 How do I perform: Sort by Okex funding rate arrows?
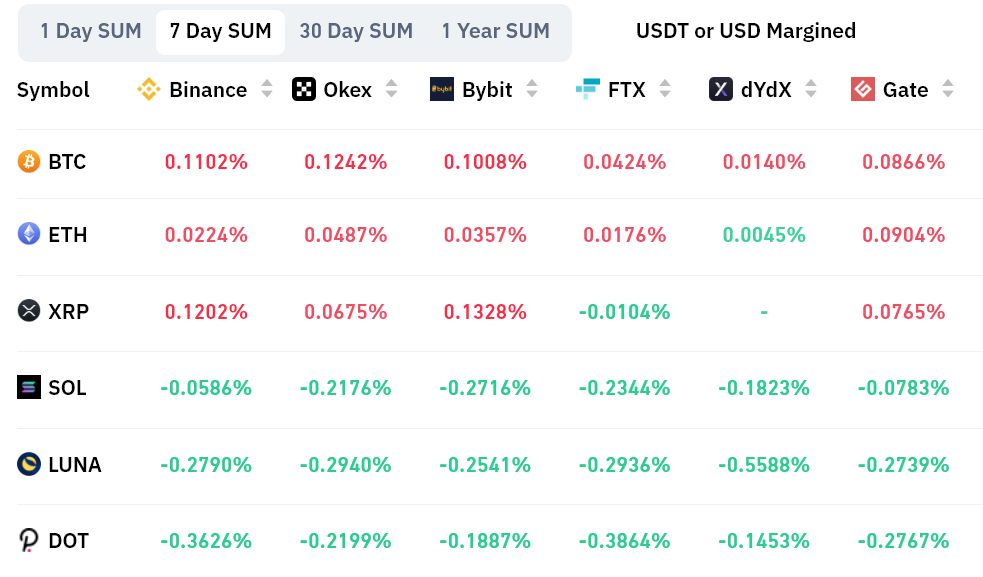coord(392,90)
